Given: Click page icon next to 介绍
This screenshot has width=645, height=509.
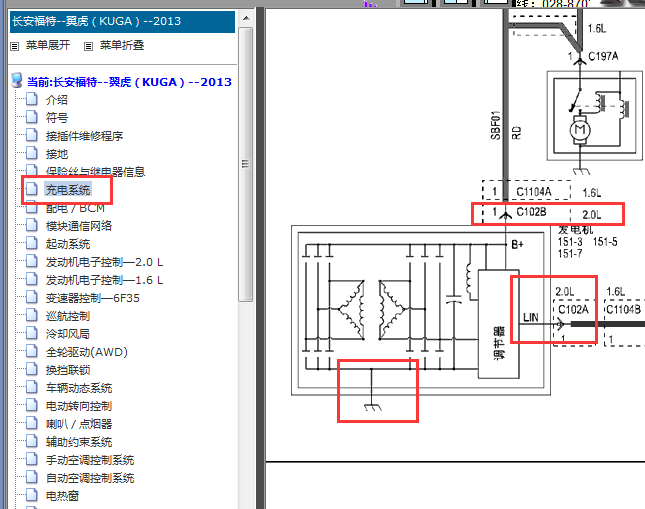Looking at the screenshot, I should click(x=32, y=99).
